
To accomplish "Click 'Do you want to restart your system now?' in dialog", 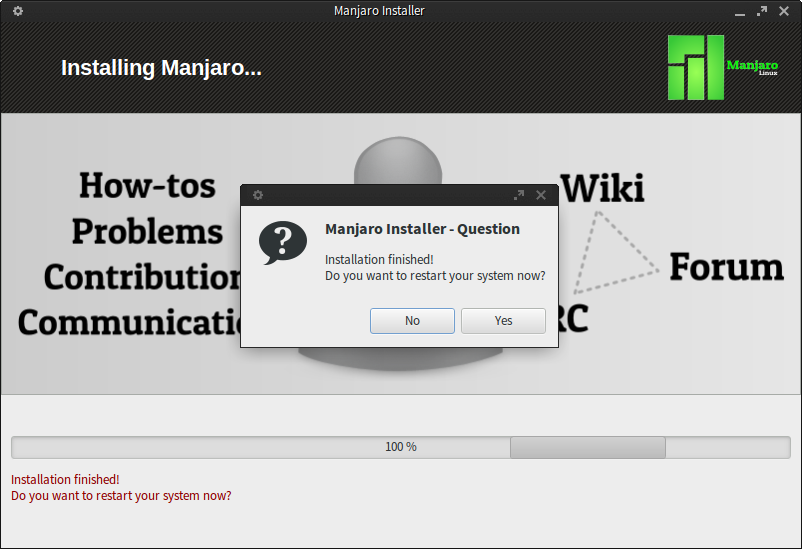I will 435,276.
